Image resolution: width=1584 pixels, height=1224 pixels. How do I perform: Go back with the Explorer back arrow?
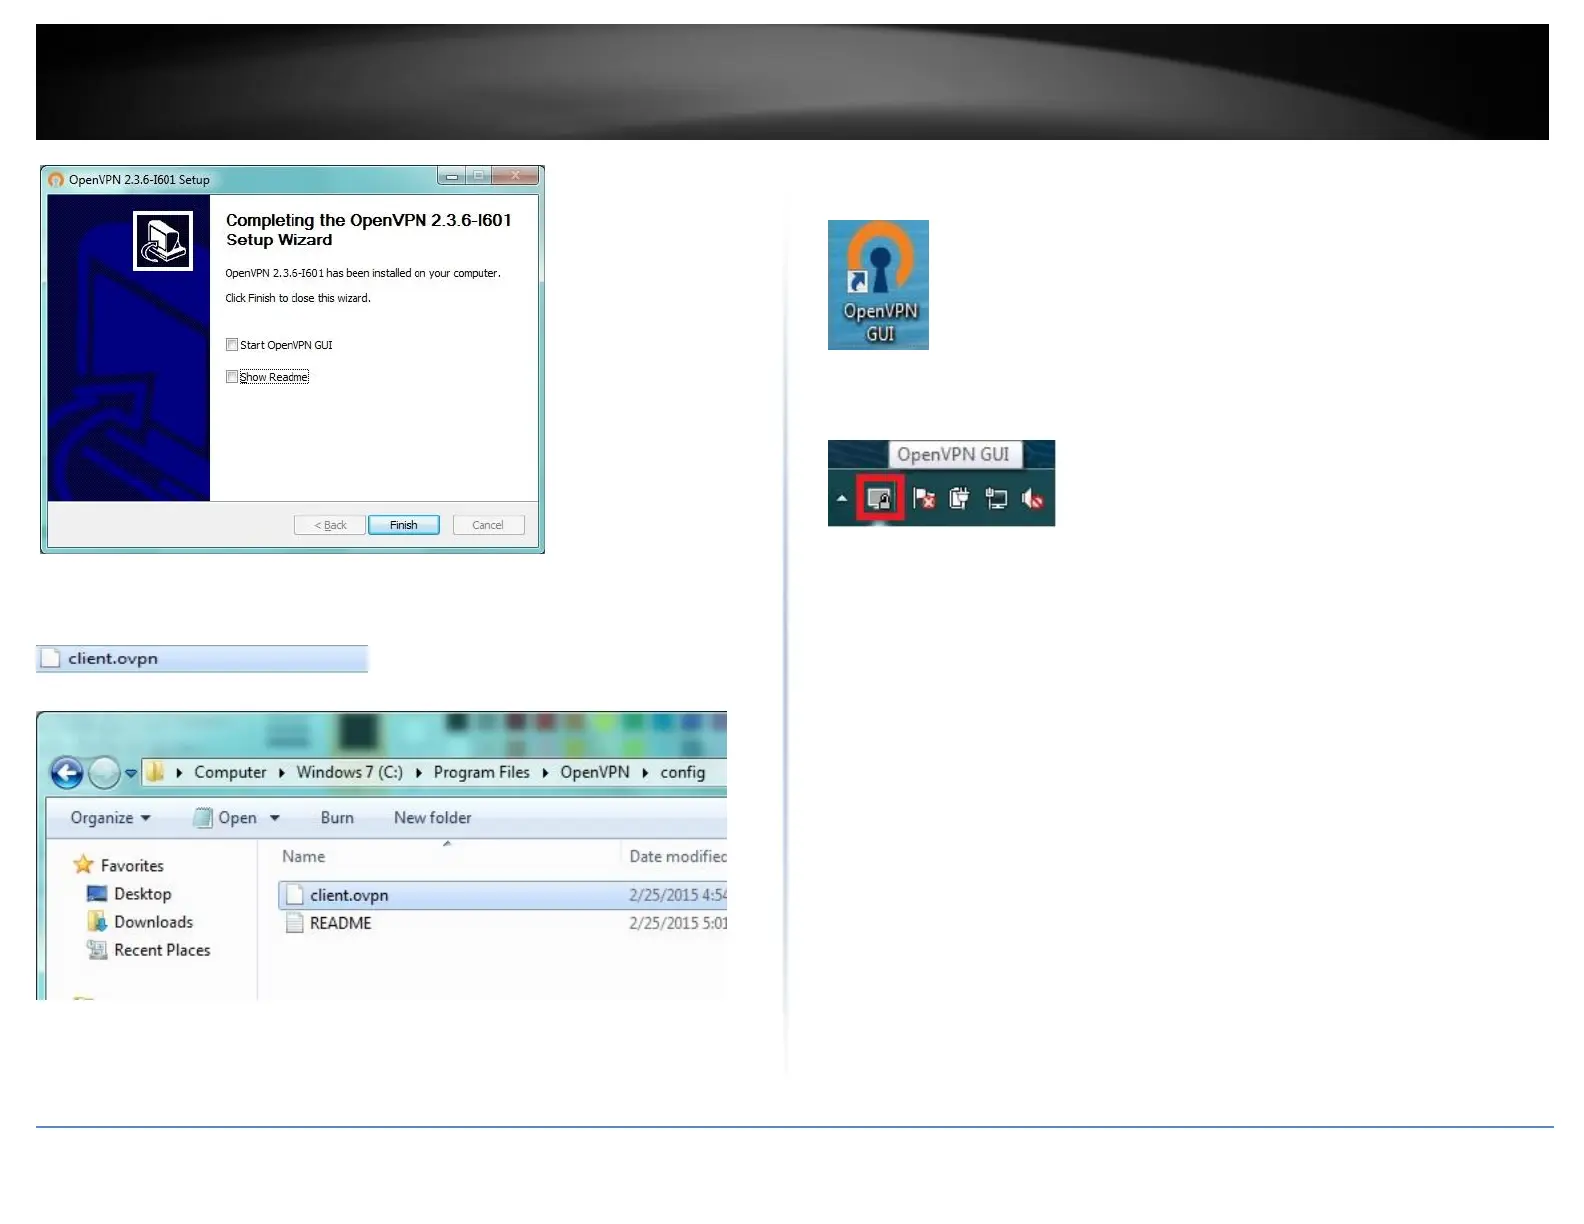click(x=67, y=773)
